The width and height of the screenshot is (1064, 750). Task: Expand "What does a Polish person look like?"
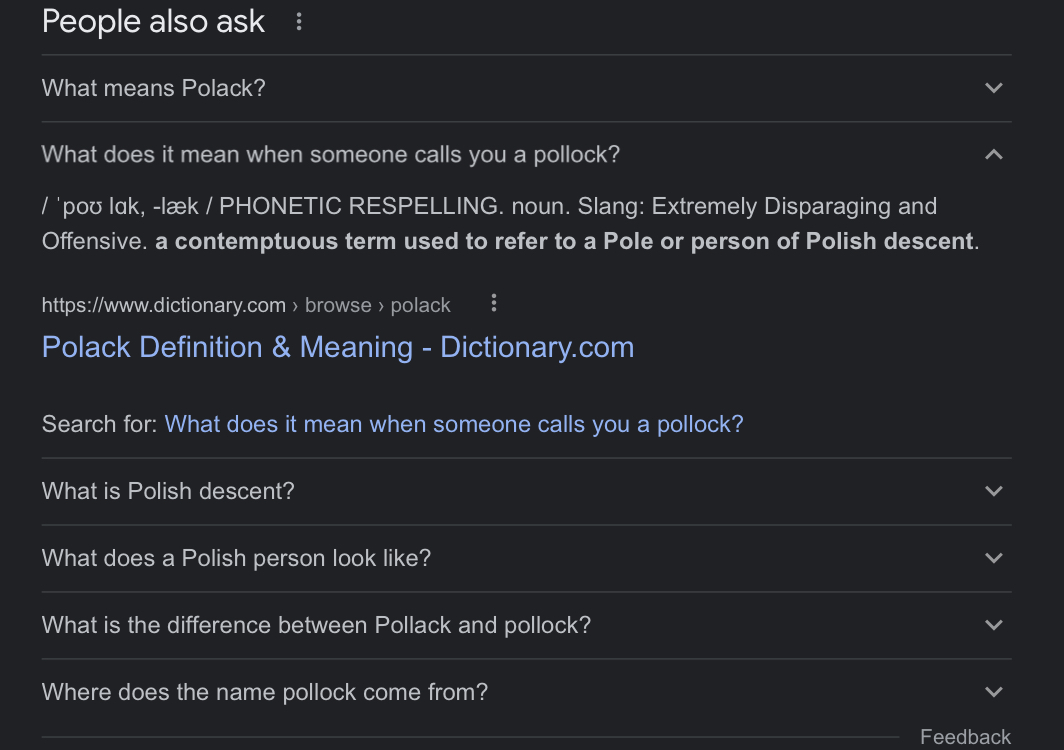tap(527, 558)
